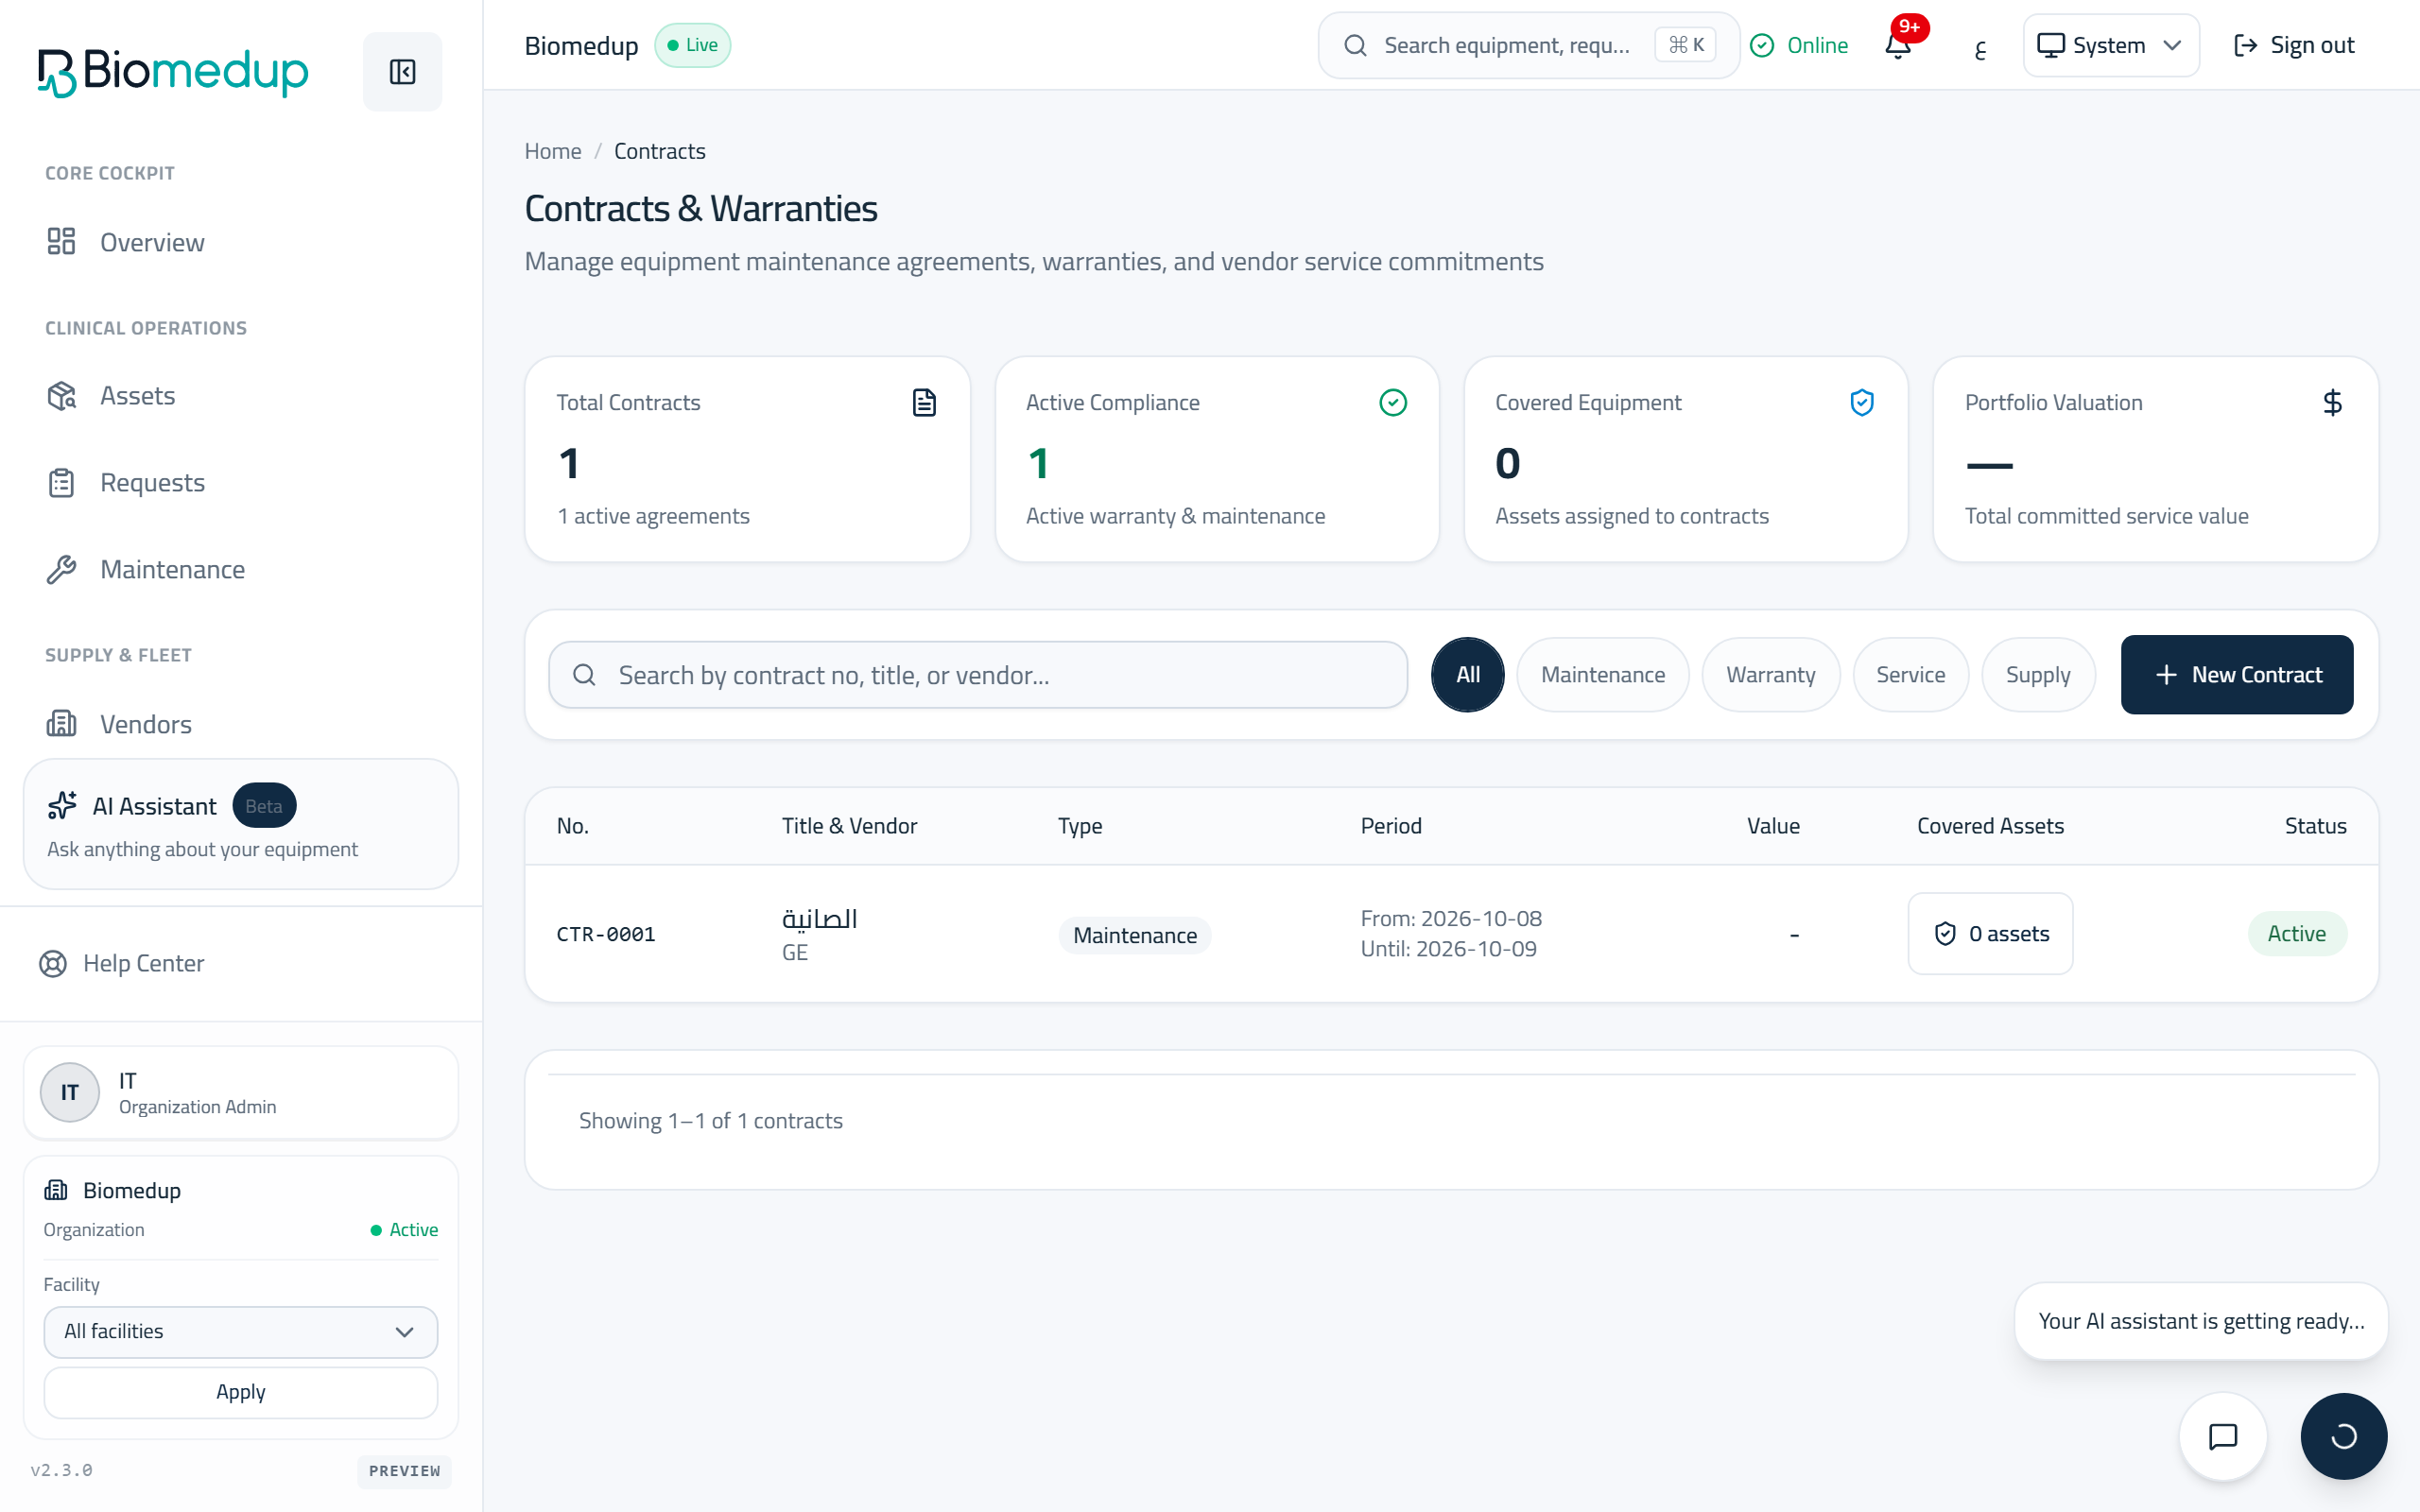Image resolution: width=2420 pixels, height=1512 pixels.
Task: Open the System theme dropdown
Action: (x=2110, y=45)
